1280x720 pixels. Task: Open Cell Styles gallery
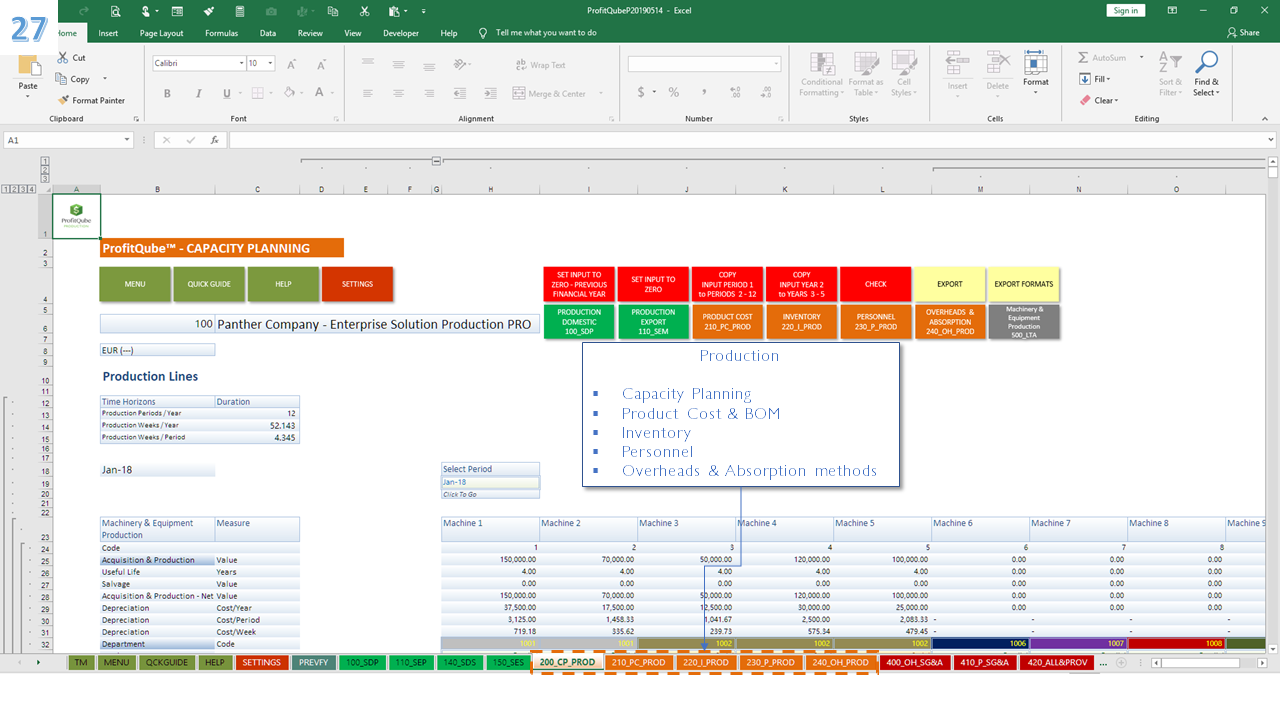(x=903, y=74)
